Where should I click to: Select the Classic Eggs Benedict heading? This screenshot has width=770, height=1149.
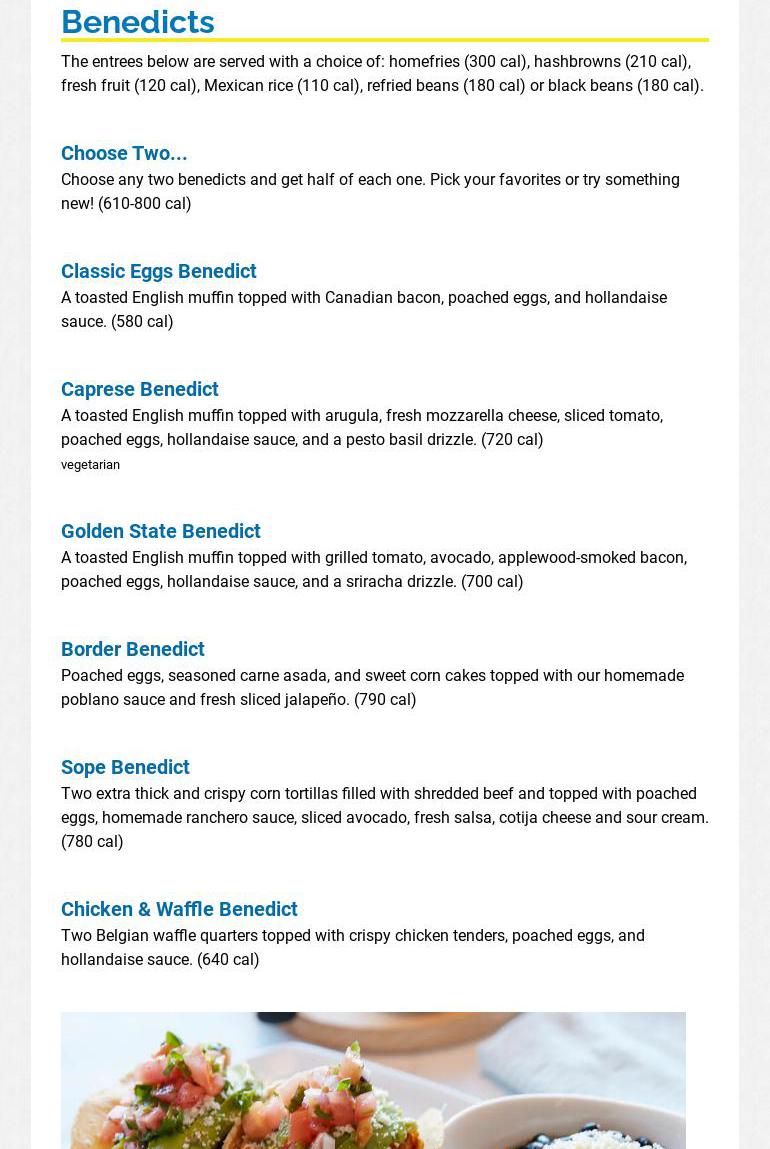point(158,271)
